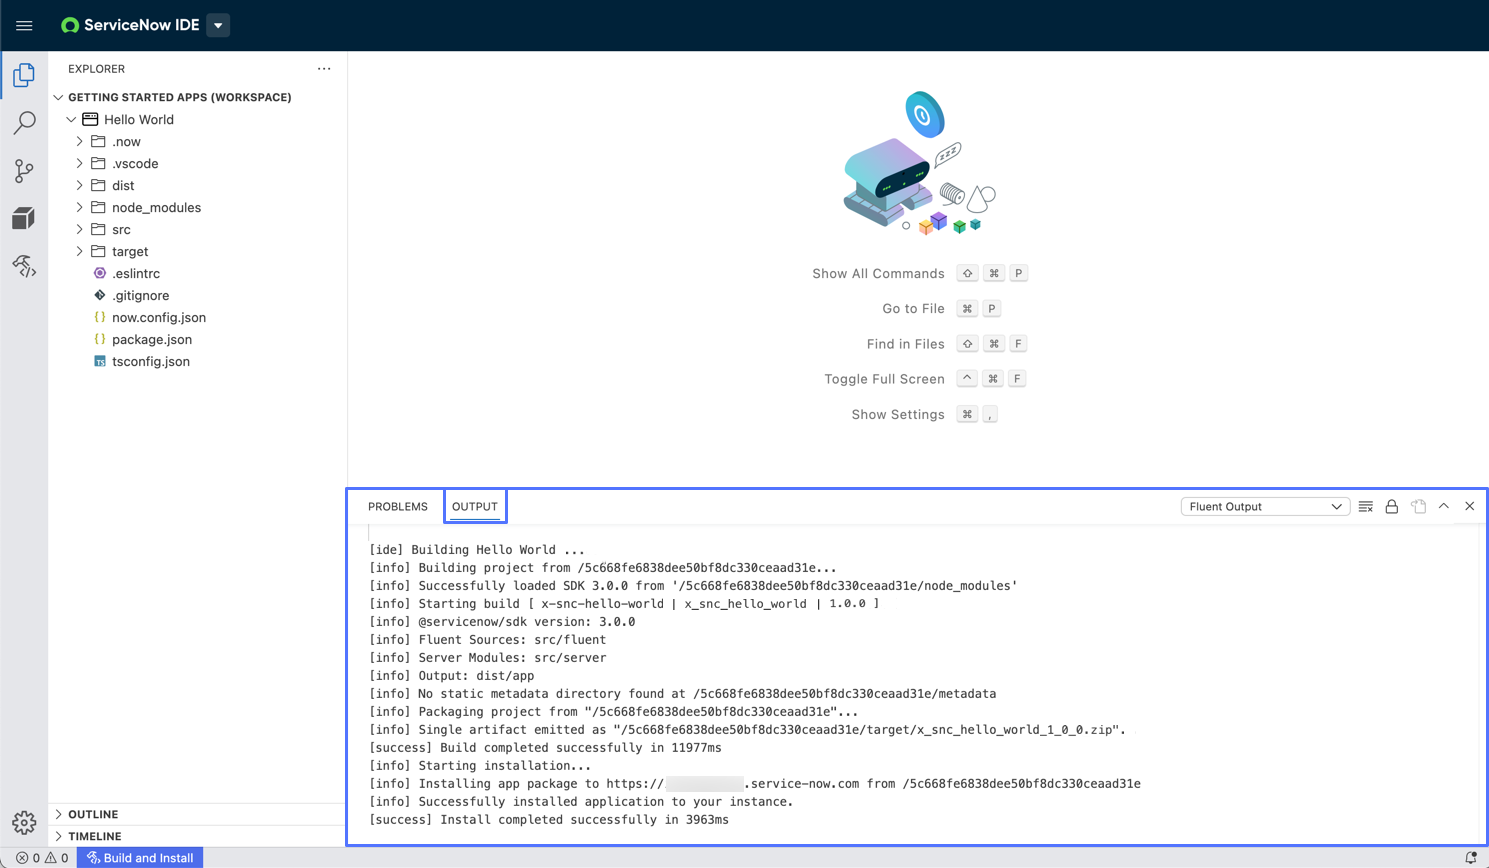The width and height of the screenshot is (1489, 868).
Task: Expand the .now folder
Action: (x=80, y=141)
